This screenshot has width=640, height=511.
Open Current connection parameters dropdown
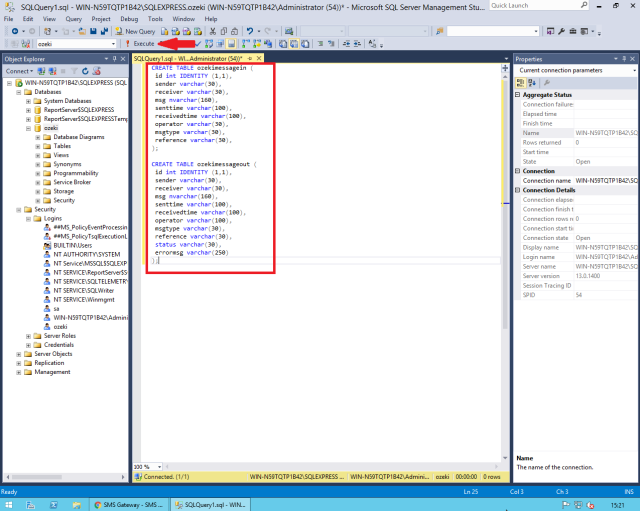pyautogui.click(x=634, y=70)
